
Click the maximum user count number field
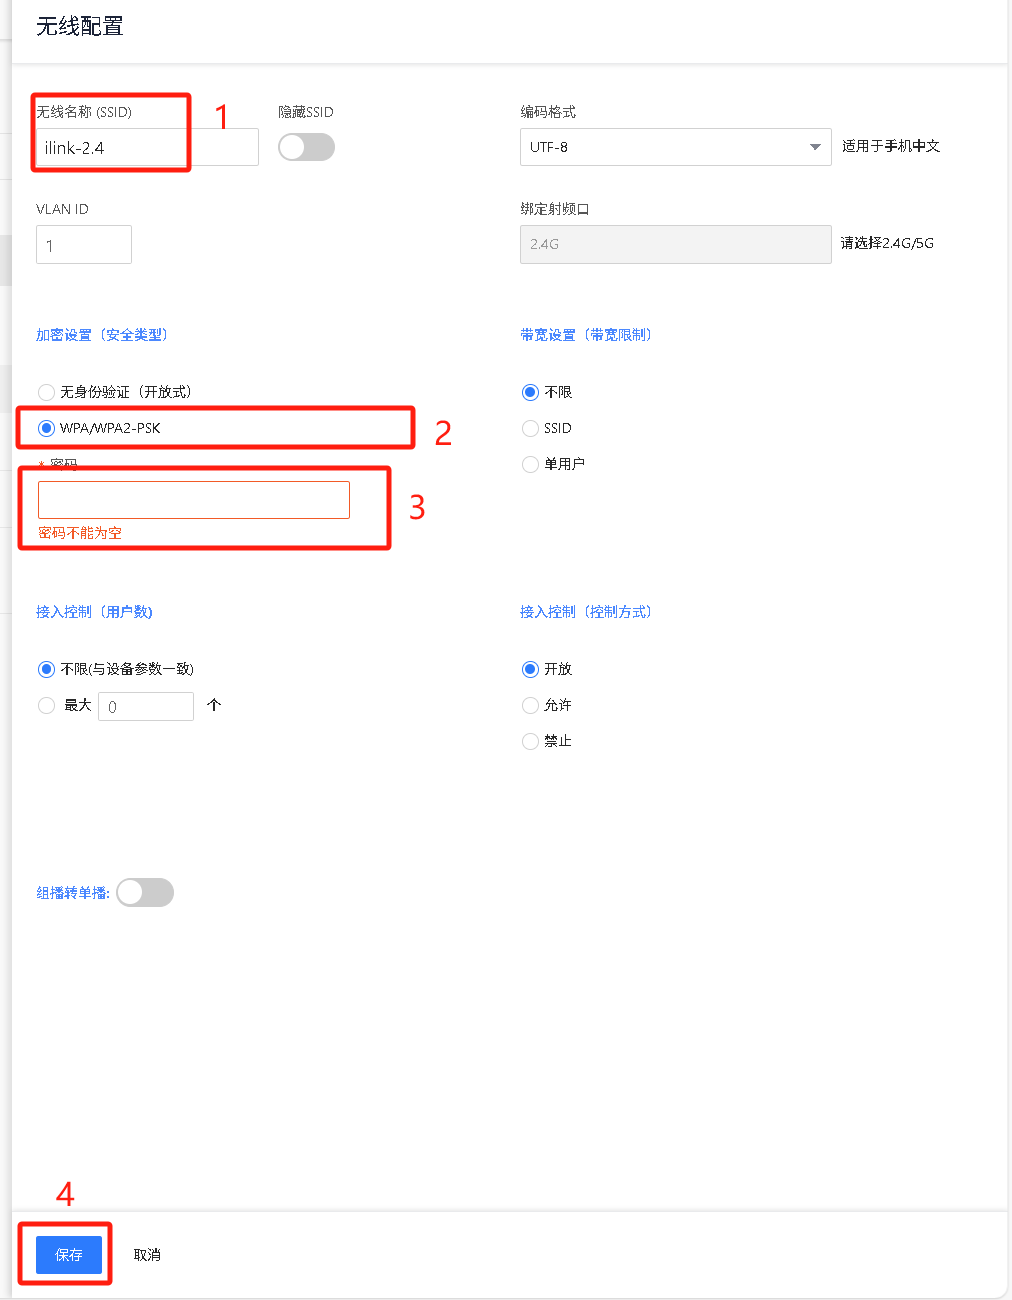146,706
